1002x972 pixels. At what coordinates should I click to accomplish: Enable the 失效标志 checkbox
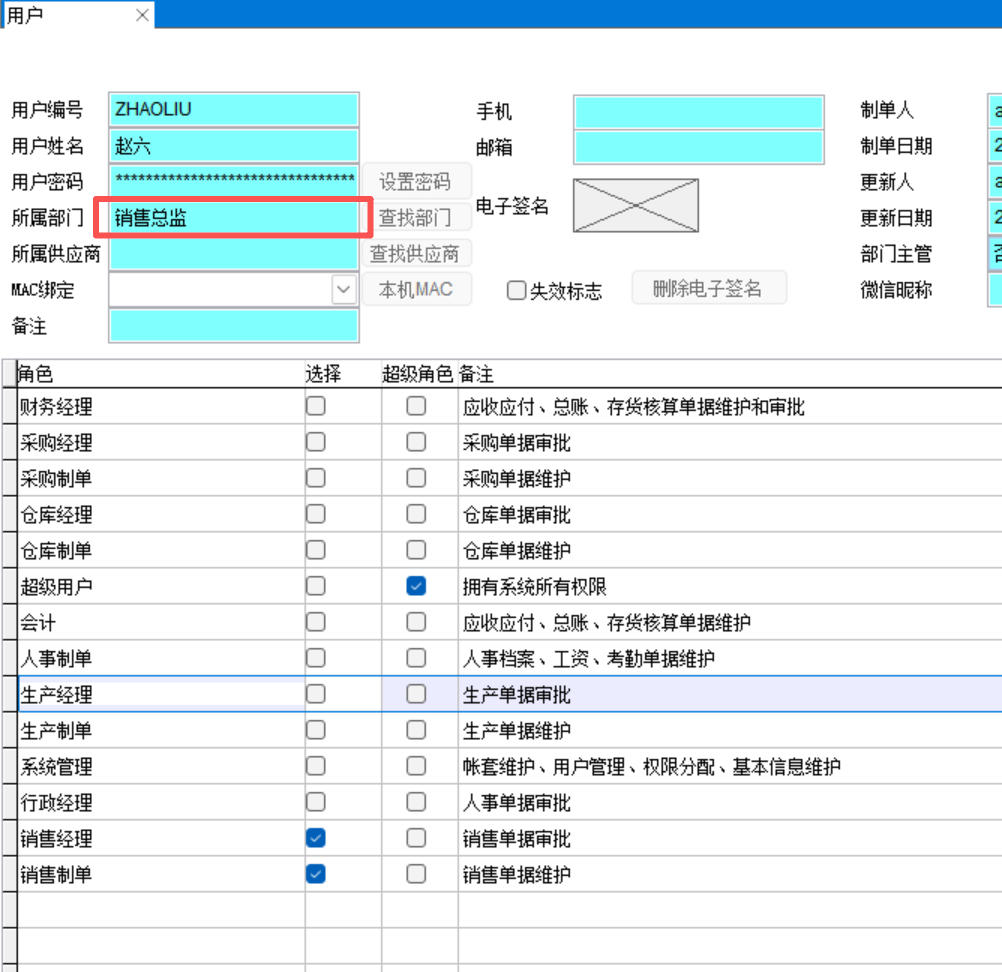[517, 291]
